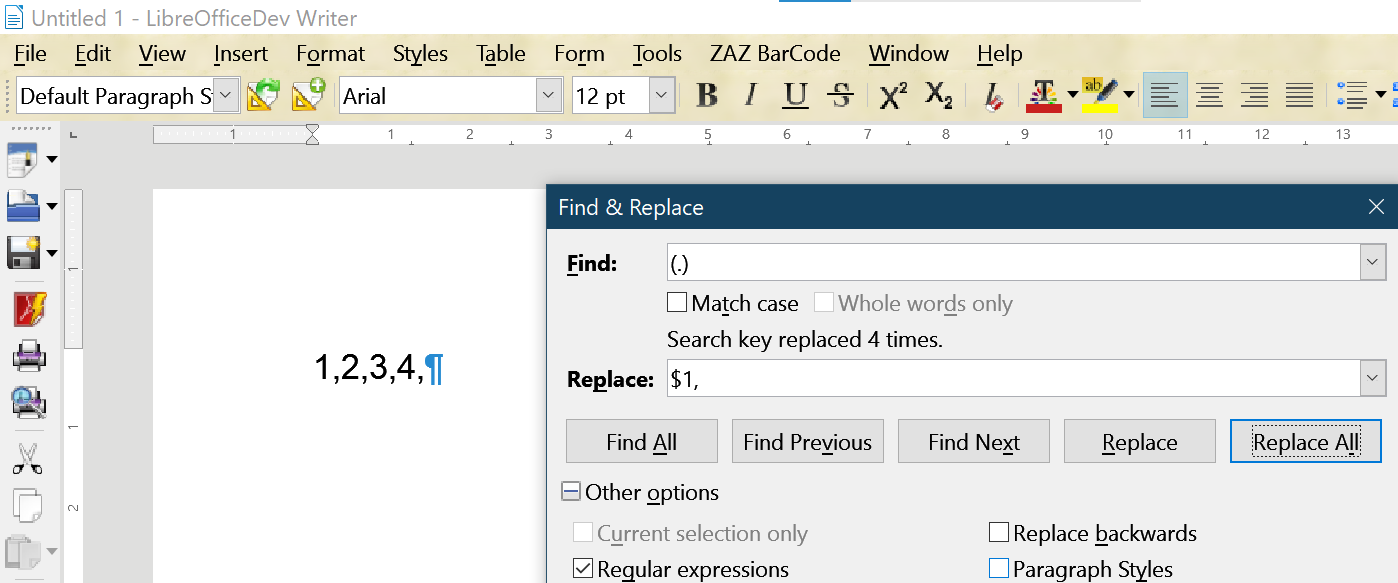Clear direct formatting
The image size is (1398, 583).
click(992, 95)
